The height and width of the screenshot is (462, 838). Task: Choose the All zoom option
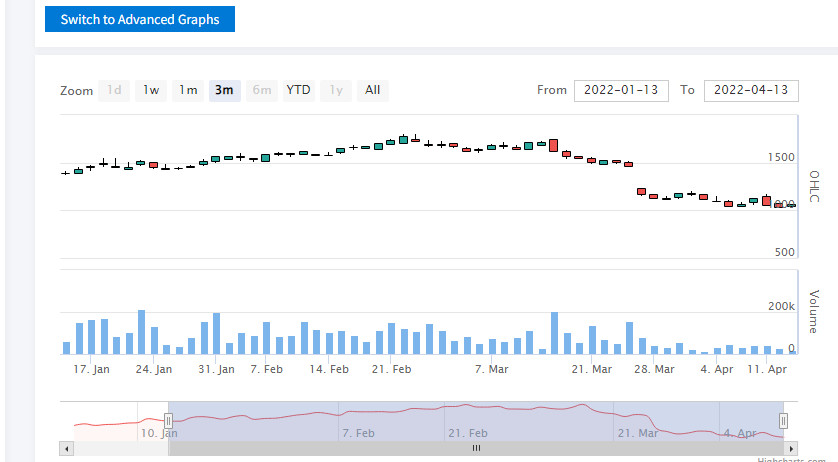coord(373,90)
